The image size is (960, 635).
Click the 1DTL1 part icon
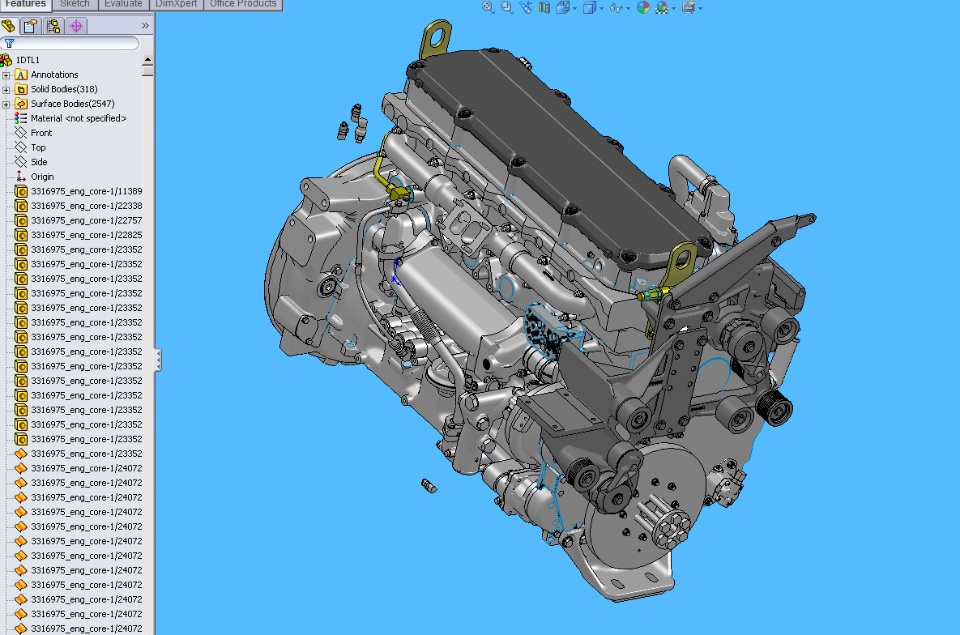6,60
